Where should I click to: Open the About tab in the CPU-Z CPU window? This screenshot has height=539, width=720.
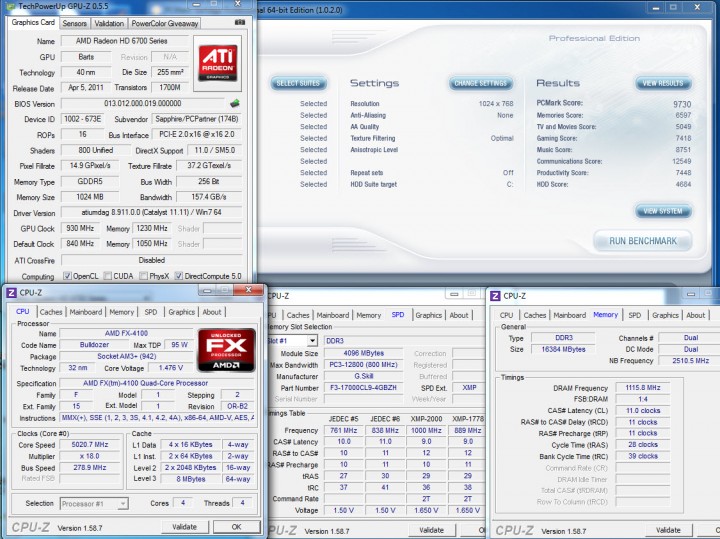[x=212, y=312]
